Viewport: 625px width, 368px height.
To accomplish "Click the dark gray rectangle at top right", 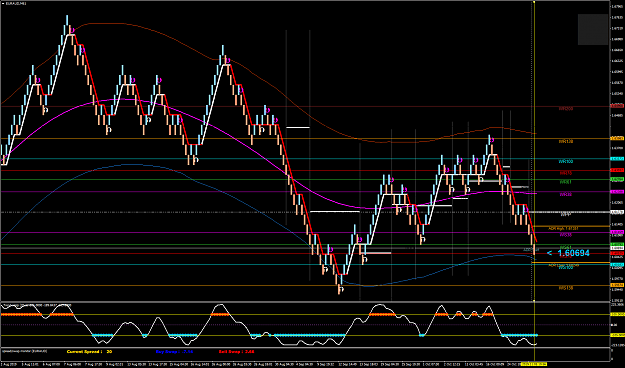I will click(593, 30).
